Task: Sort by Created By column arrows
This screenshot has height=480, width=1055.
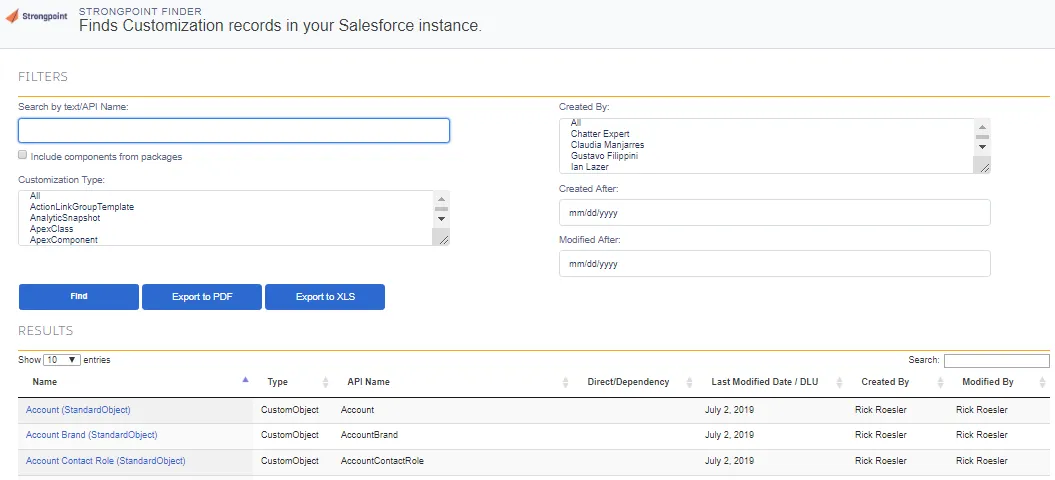Action: point(940,382)
